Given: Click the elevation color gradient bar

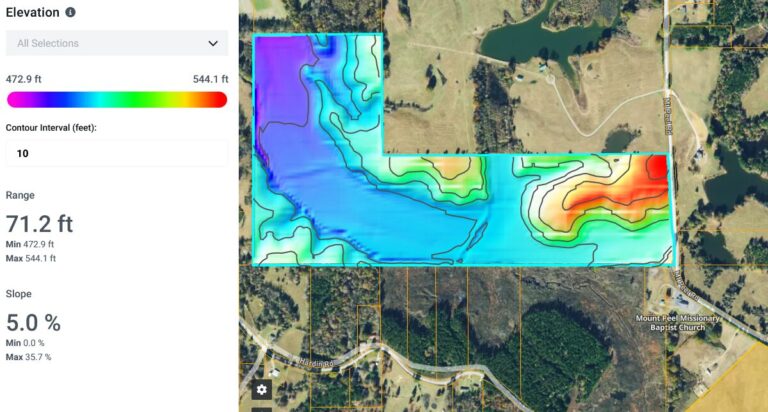Looking at the screenshot, I should (x=116, y=99).
